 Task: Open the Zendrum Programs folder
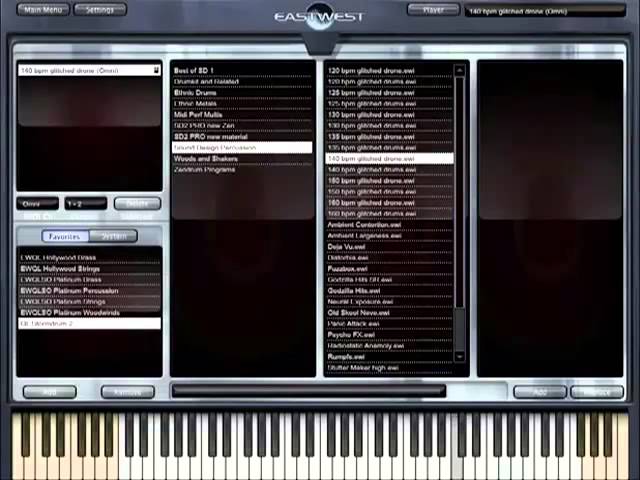242,169
